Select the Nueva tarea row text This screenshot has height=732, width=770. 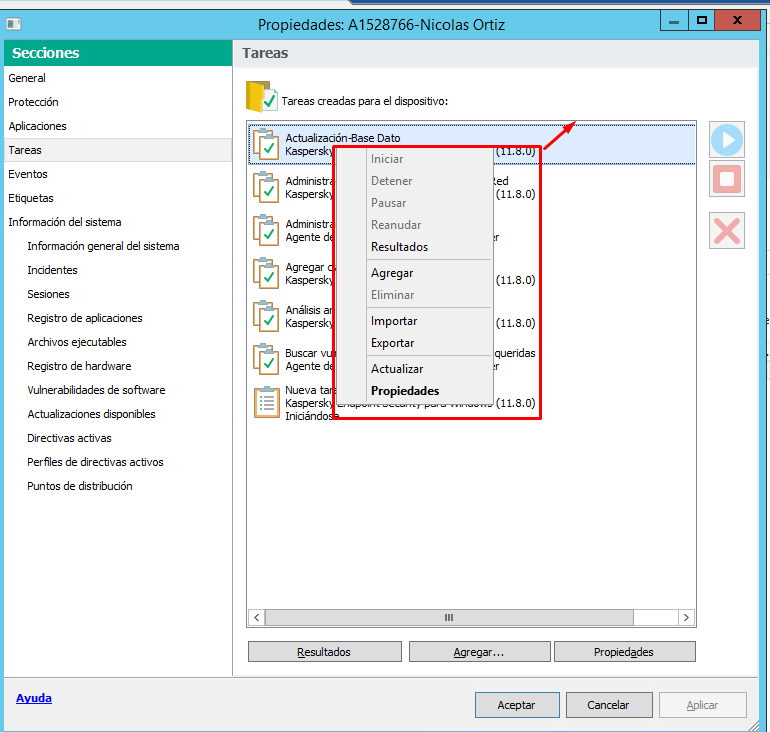pos(309,403)
